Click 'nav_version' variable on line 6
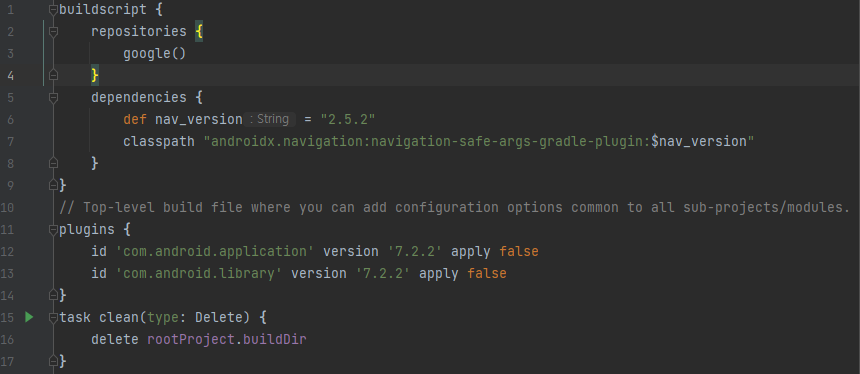The height and width of the screenshot is (374, 860). point(199,120)
